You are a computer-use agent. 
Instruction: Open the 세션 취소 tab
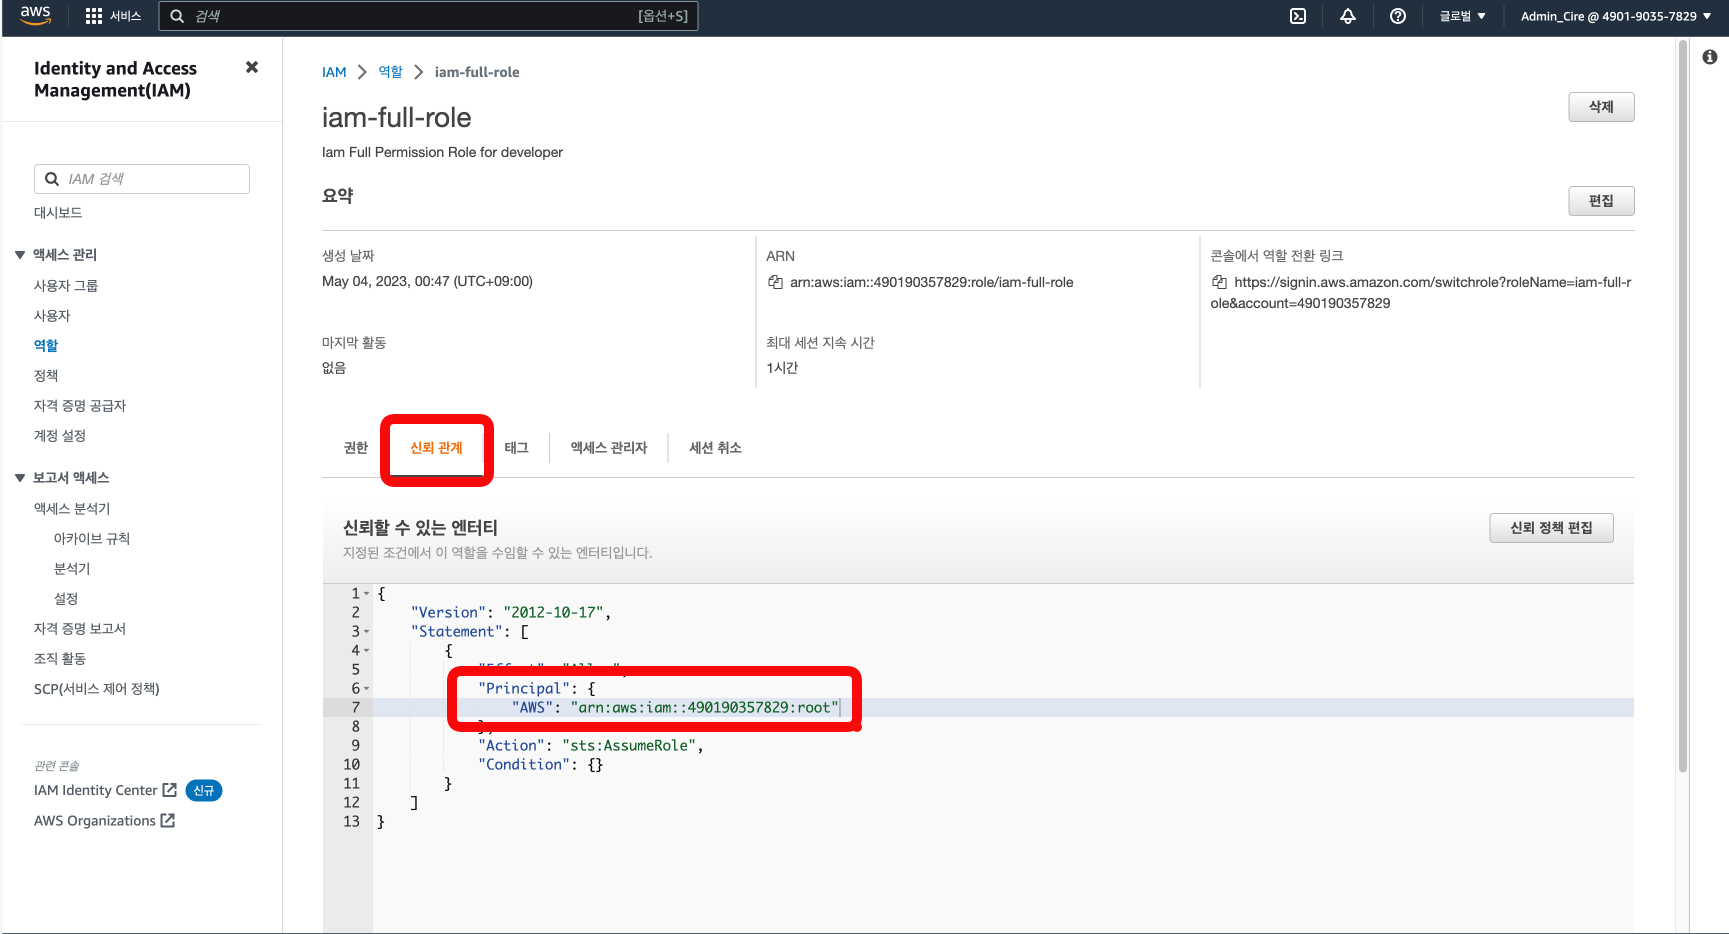[x=715, y=448]
